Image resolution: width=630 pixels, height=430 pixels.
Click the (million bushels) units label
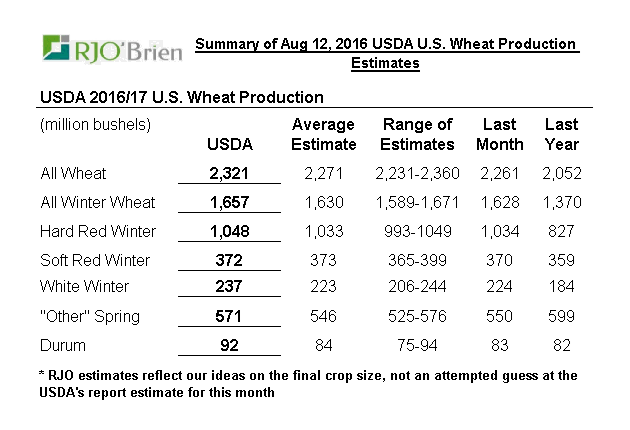94,125
